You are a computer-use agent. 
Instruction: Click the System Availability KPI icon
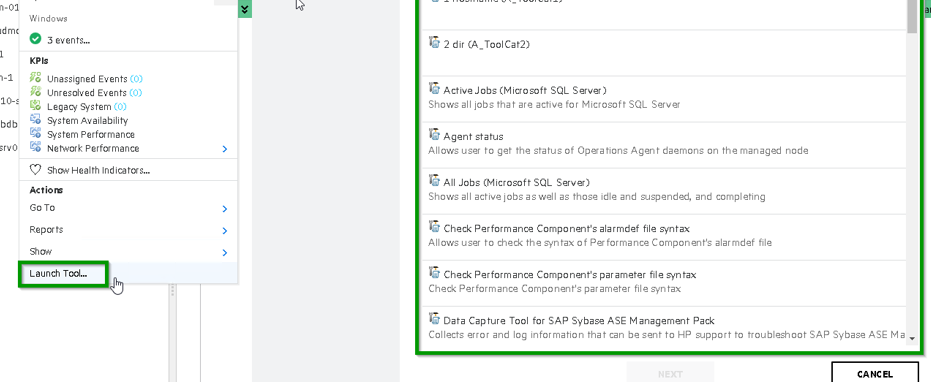pos(36,119)
